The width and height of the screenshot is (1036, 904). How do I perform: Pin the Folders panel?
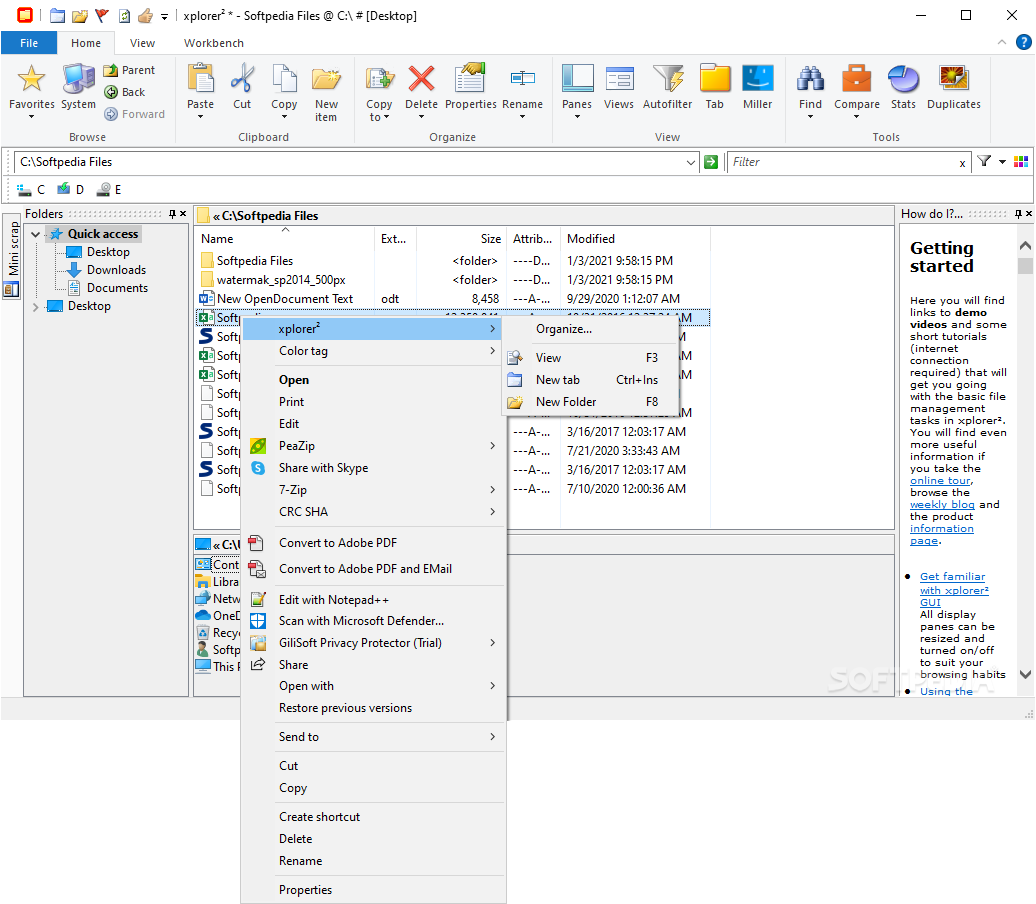[x=172, y=213]
